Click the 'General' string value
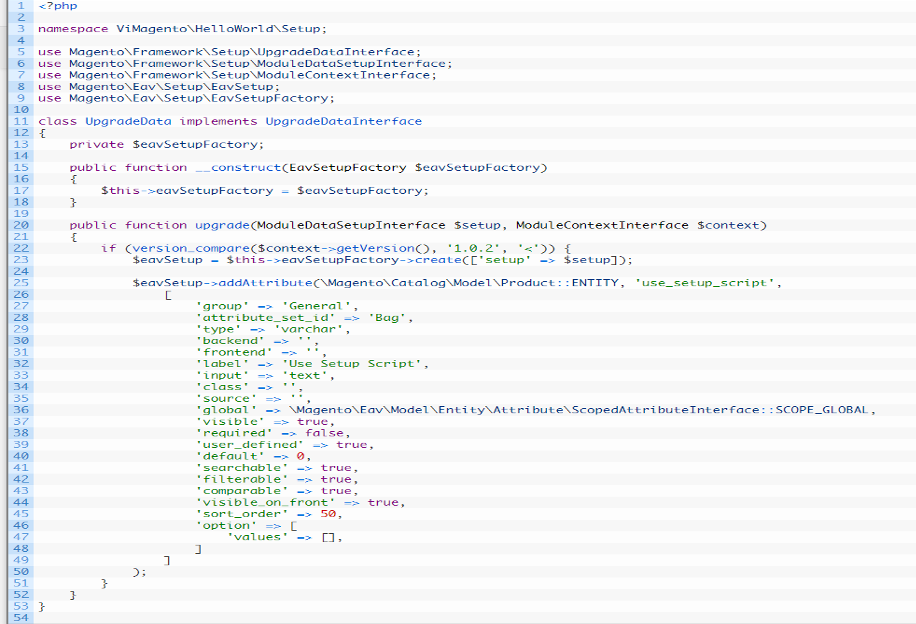Image resolution: width=916 pixels, height=624 pixels. click(x=316, y=306)
